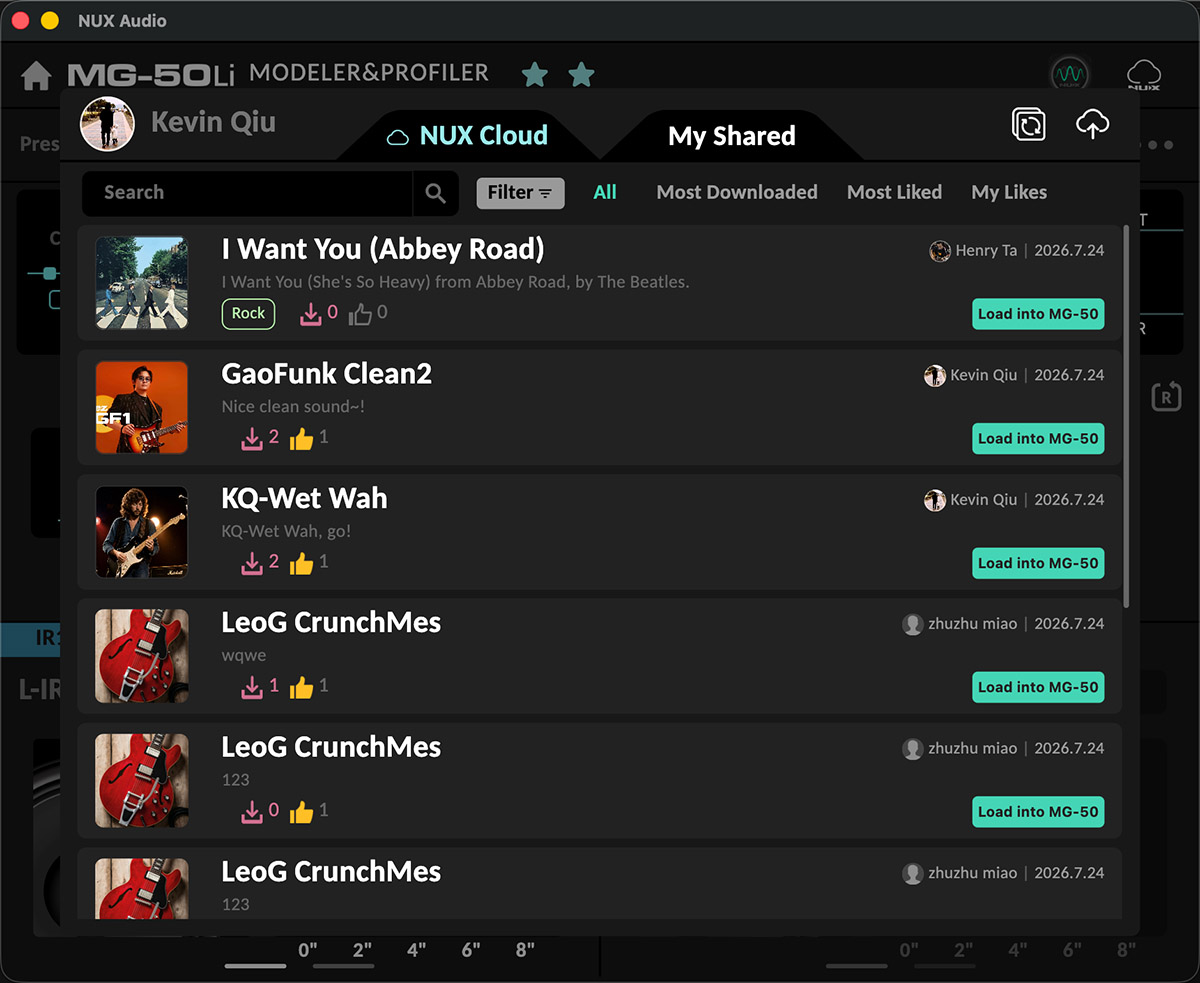
Task: Click the GaoFunk Clean2 thumbnail
Action: (x=141, y=407)
